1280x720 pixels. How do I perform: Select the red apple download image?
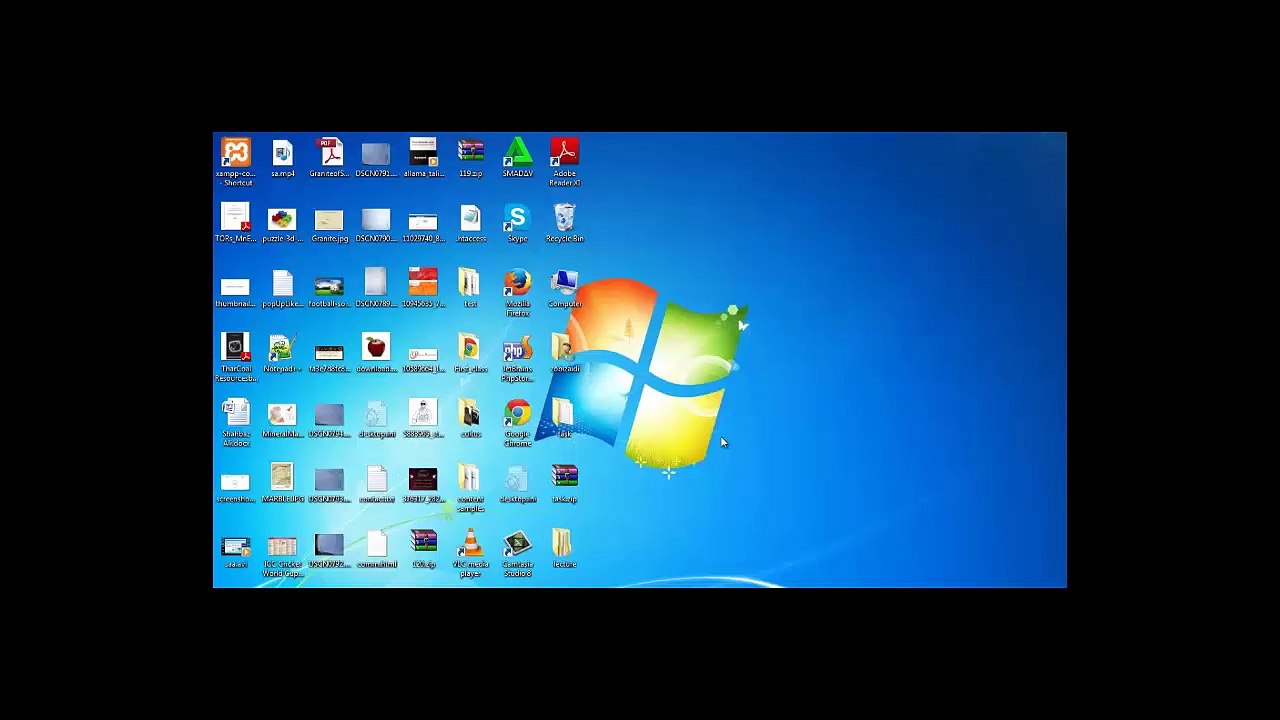(376, 348)
